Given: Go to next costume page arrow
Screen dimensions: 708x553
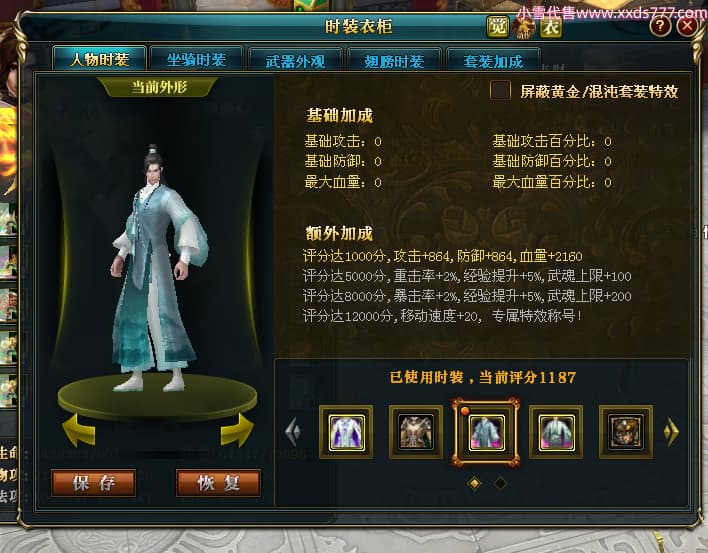Looking at the screenshot, I should tap(671, 432).
